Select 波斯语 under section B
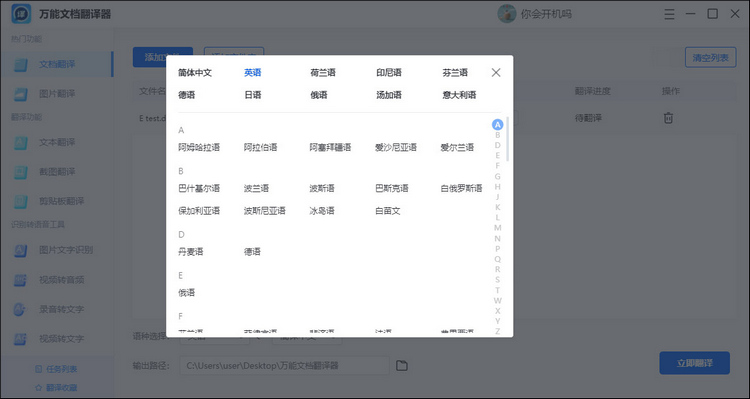Image resolution: width=750 pixels, height=399 pixels. pyautogui.click(x=322, y=188)
